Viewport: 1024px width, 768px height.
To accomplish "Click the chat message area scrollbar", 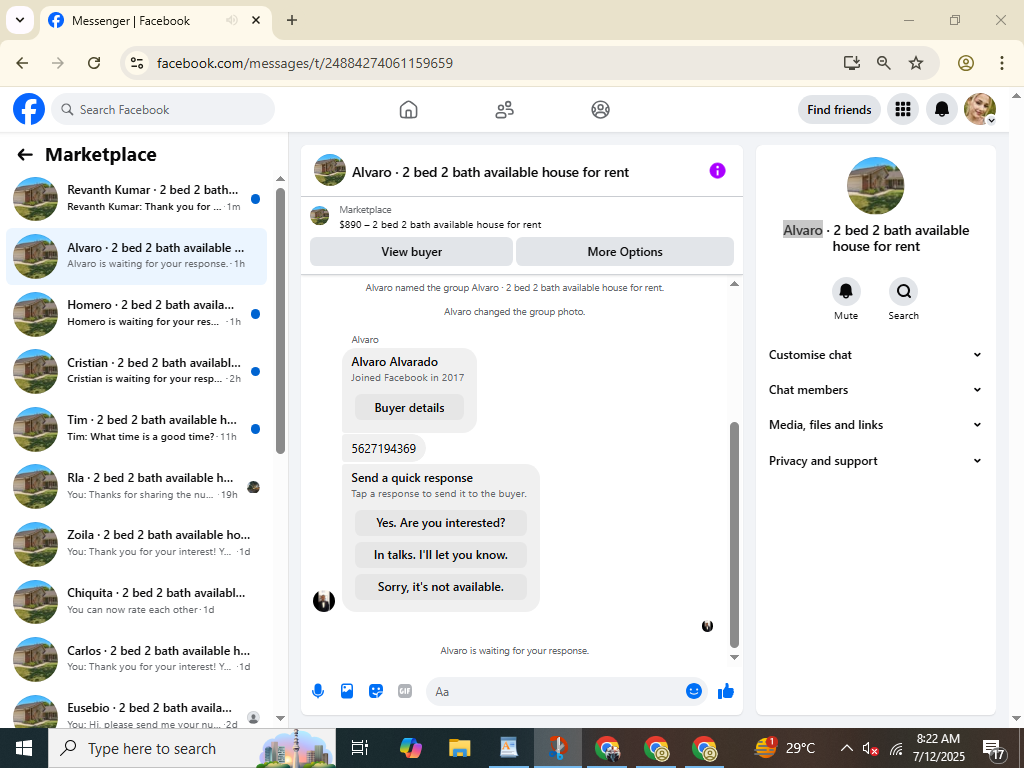I will coord(734,534).
